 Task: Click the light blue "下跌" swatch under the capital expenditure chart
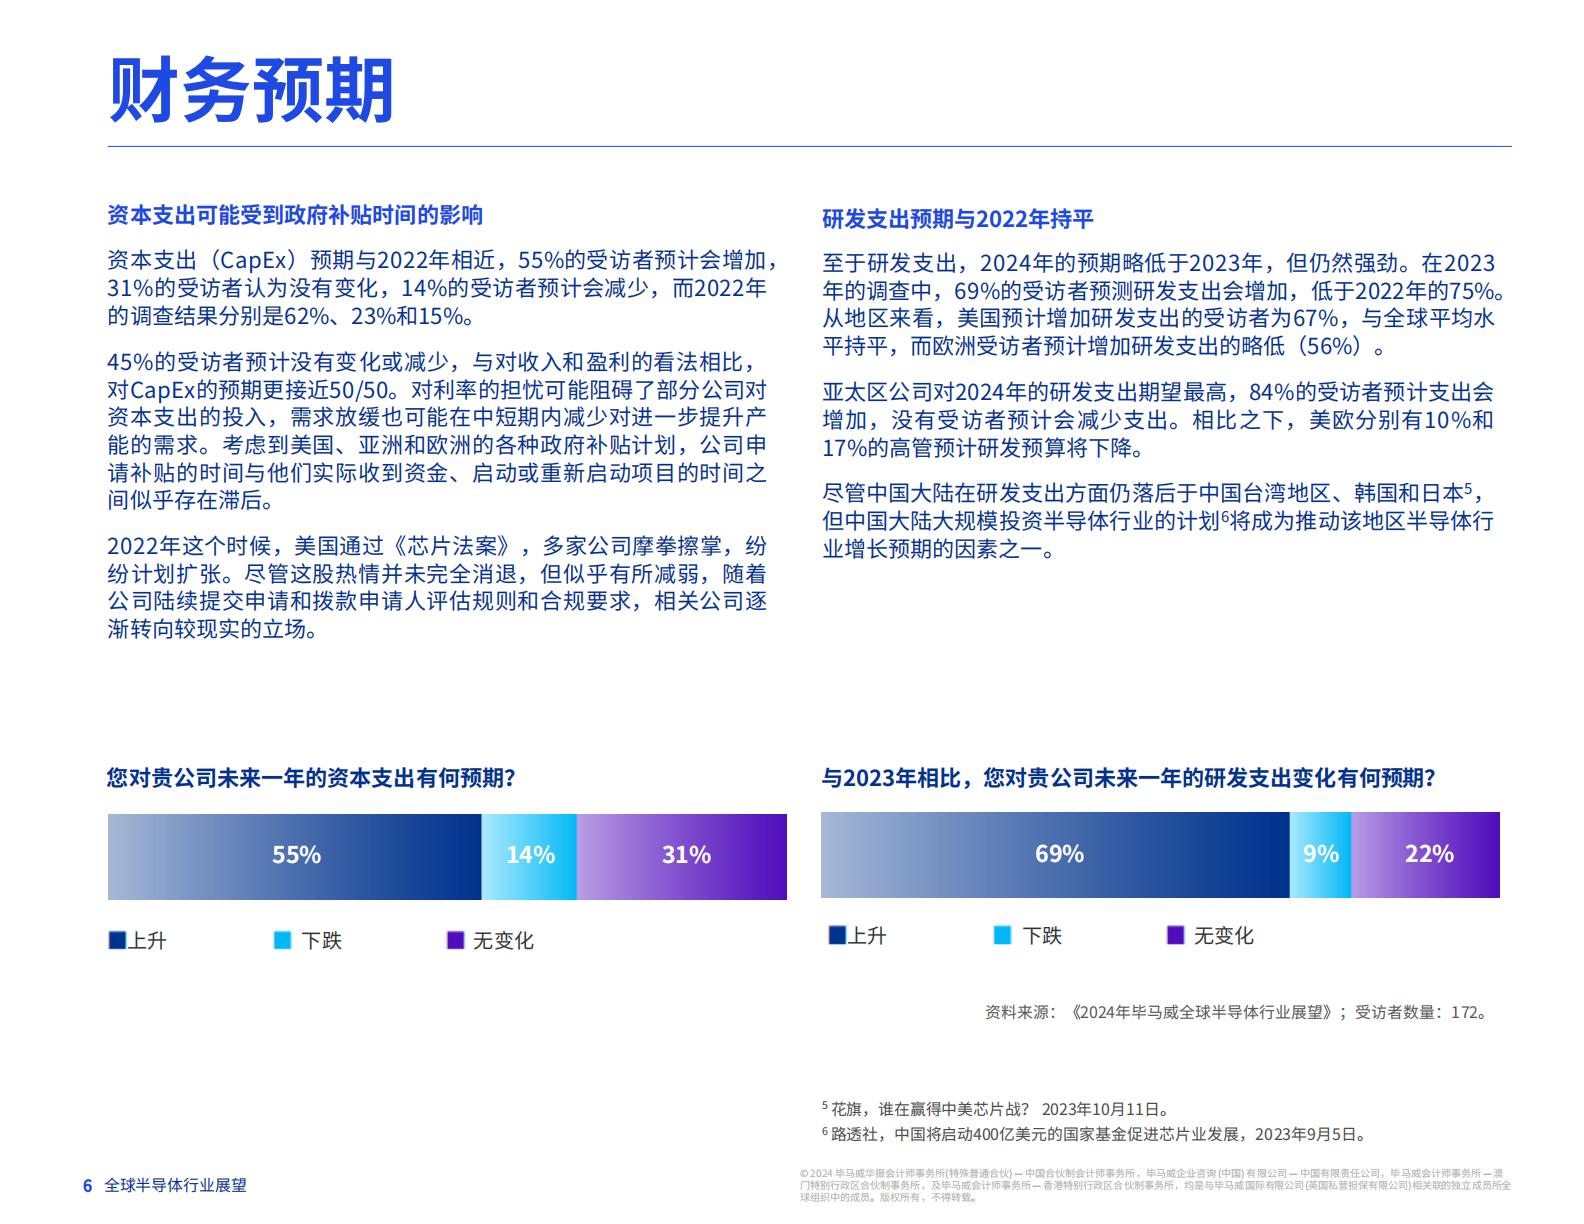(x=283, y=940)
